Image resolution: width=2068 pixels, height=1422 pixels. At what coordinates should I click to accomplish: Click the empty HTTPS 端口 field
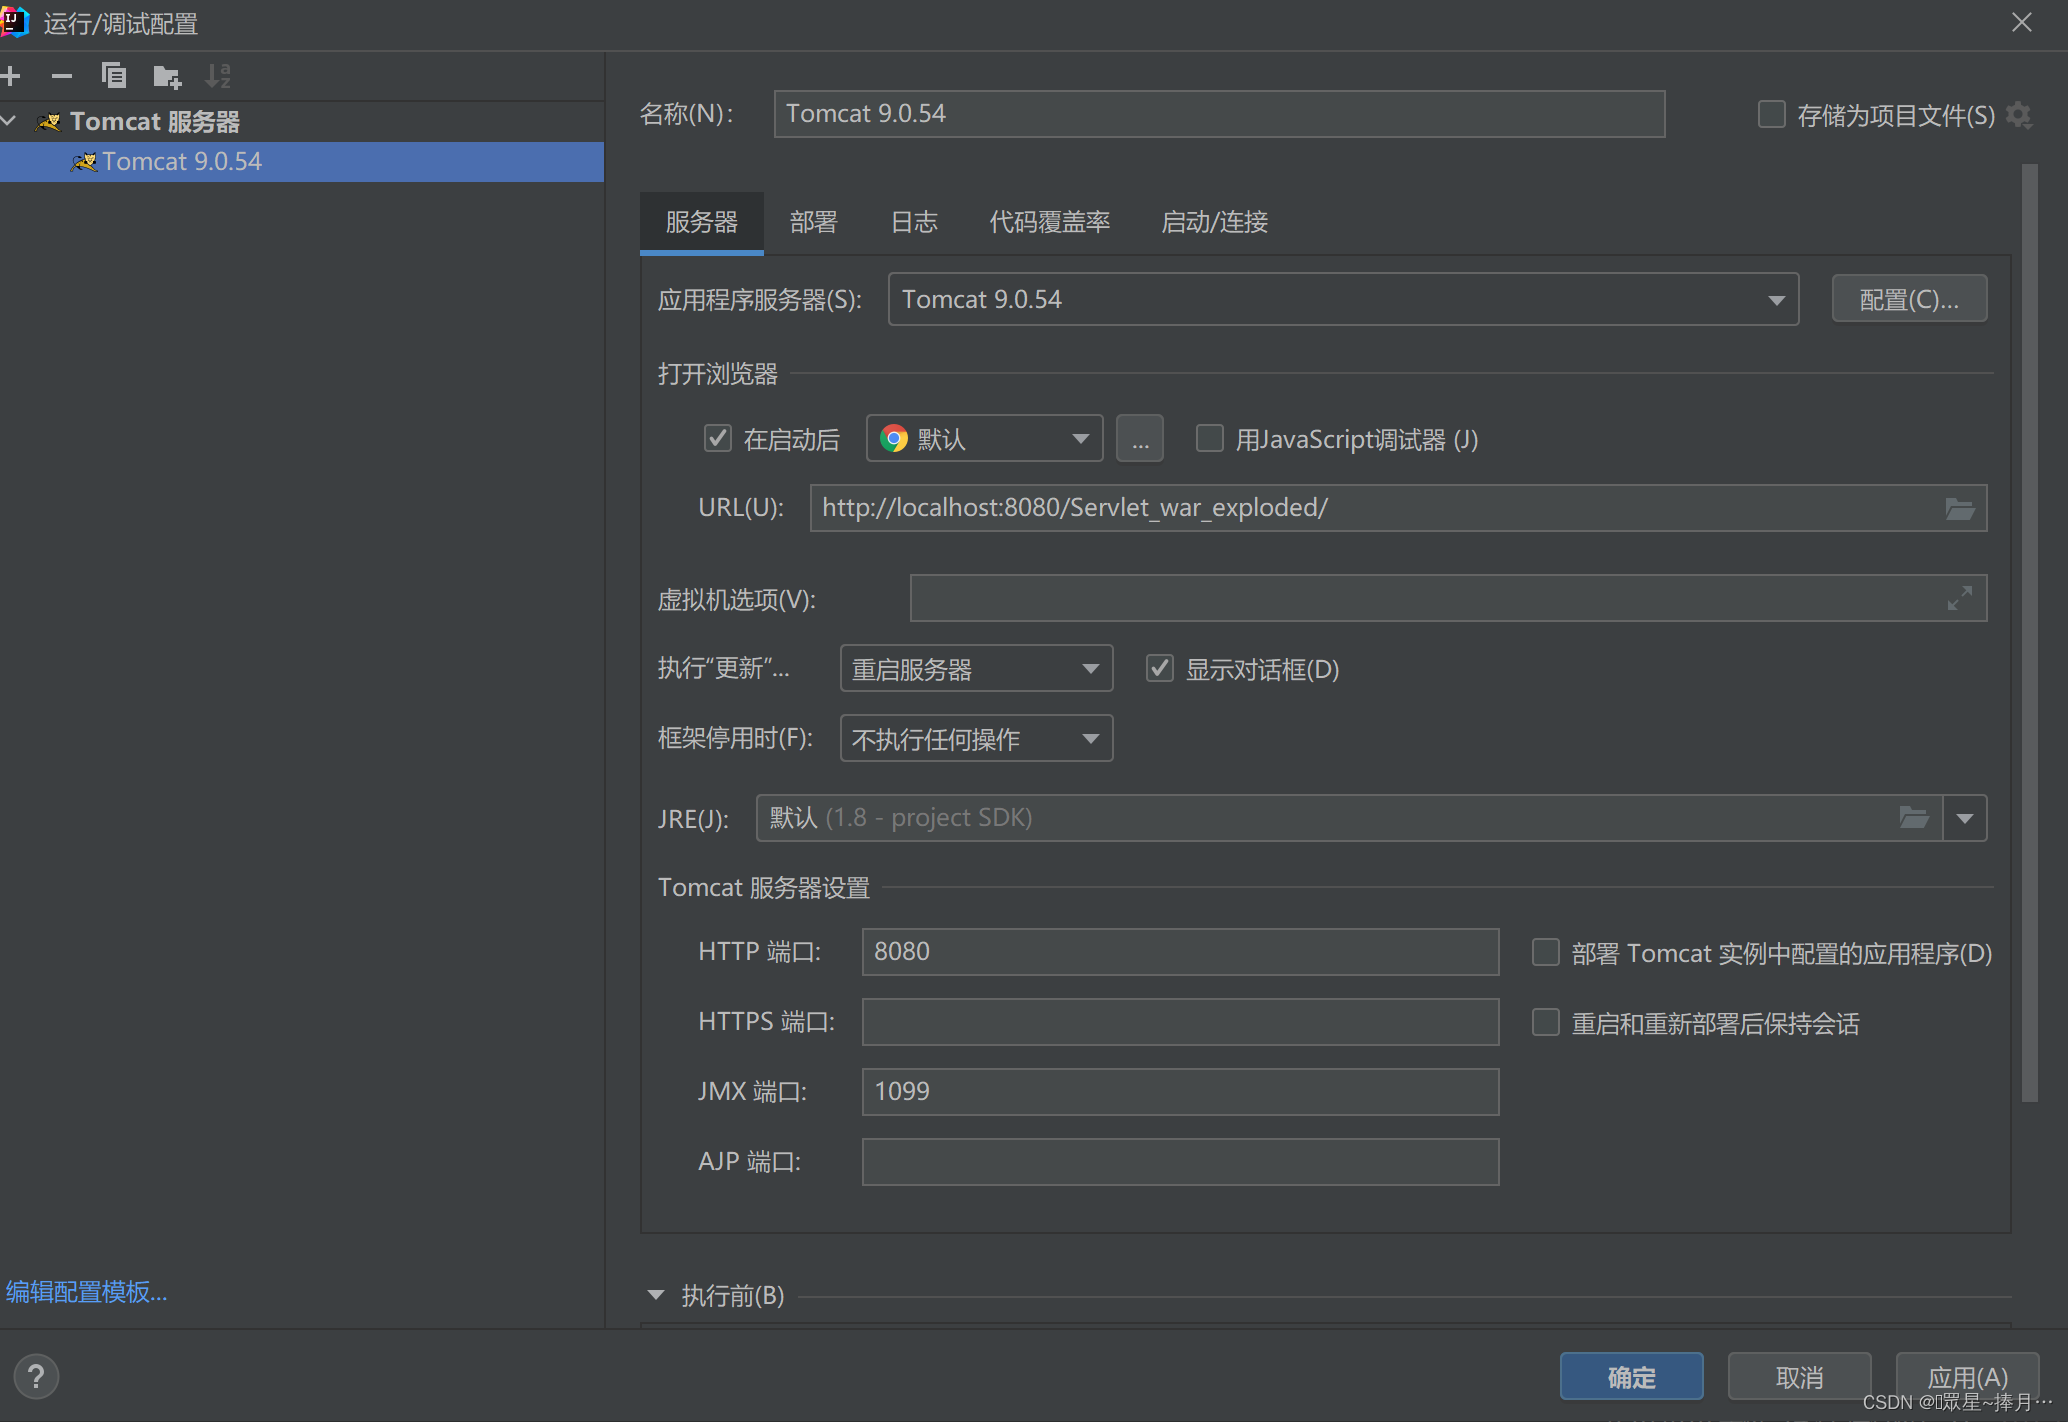1180,1022
